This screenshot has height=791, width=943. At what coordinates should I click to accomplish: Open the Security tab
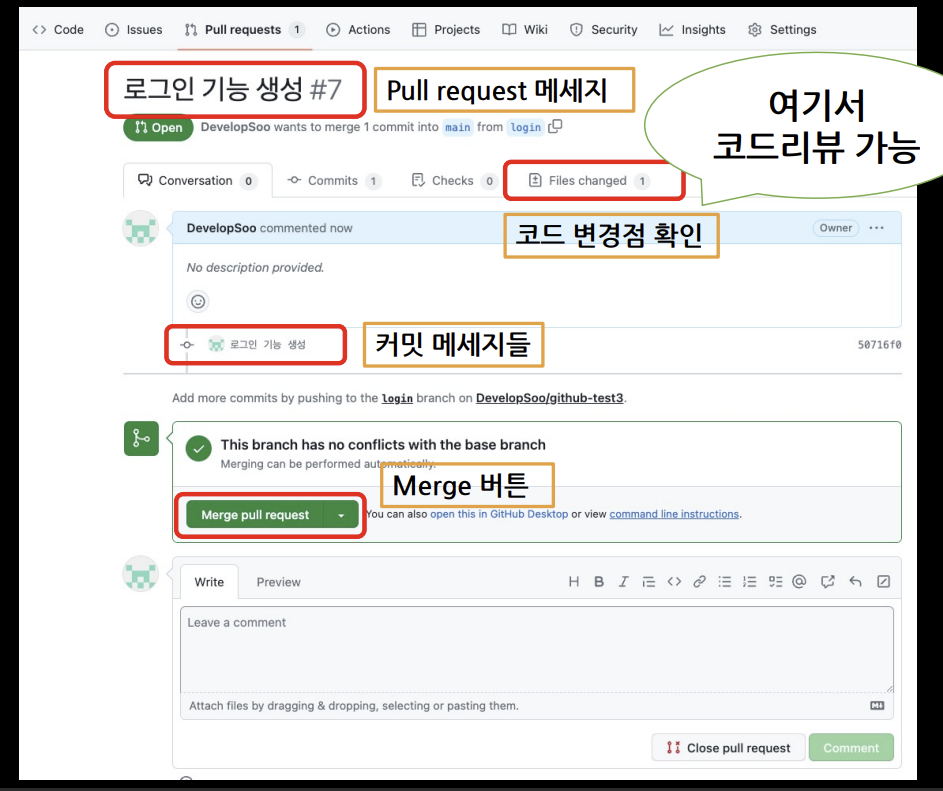click(603, 29)
